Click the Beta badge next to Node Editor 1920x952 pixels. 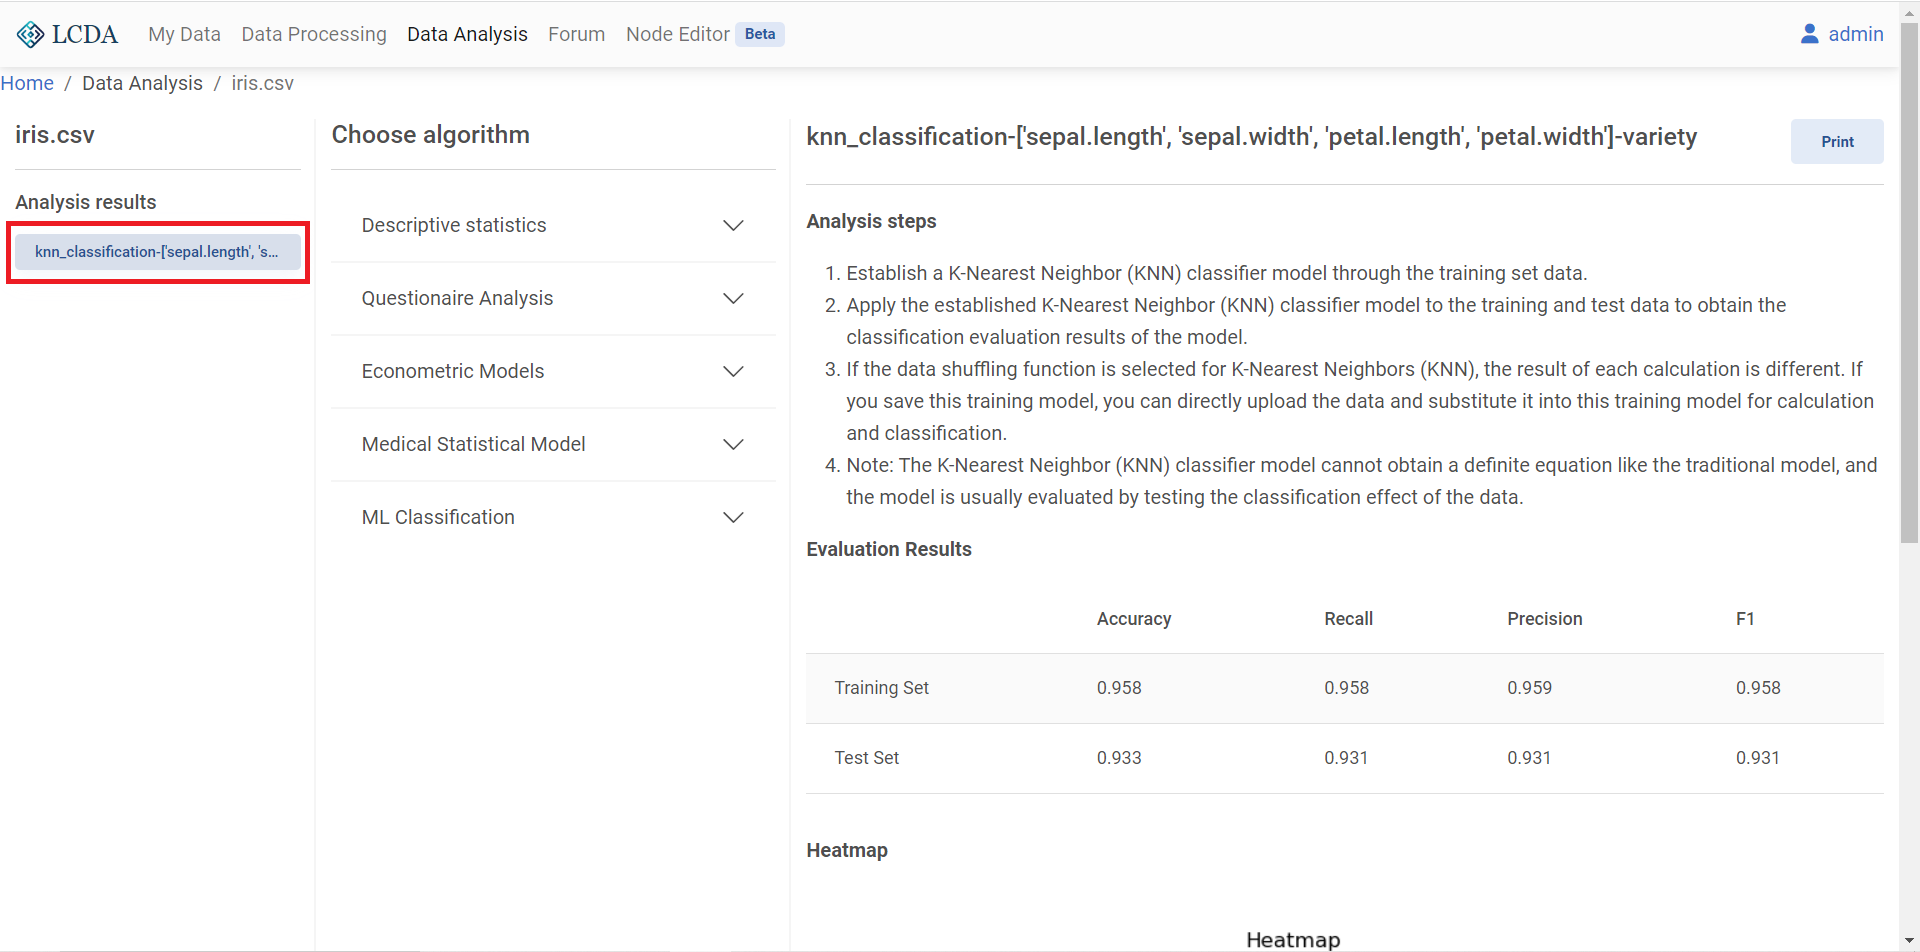pos(760,33)
